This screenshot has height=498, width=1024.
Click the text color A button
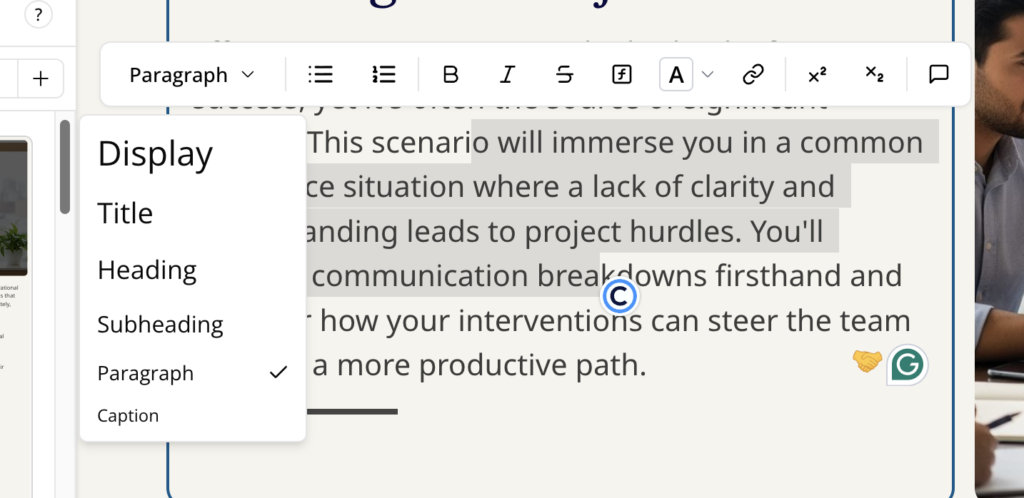coord(676,74)
